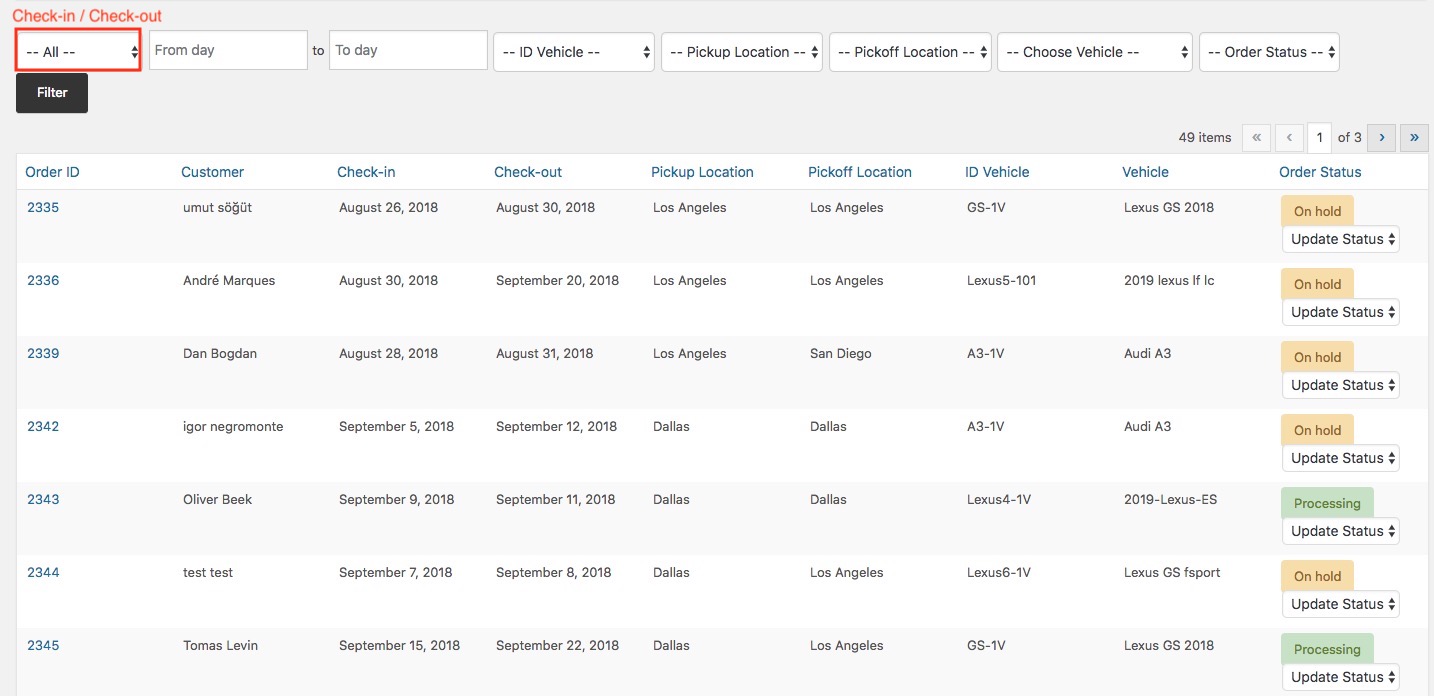Sort by Order ID column header
The width and height of the screenshot is (1434, 696).
pos(52,172)
